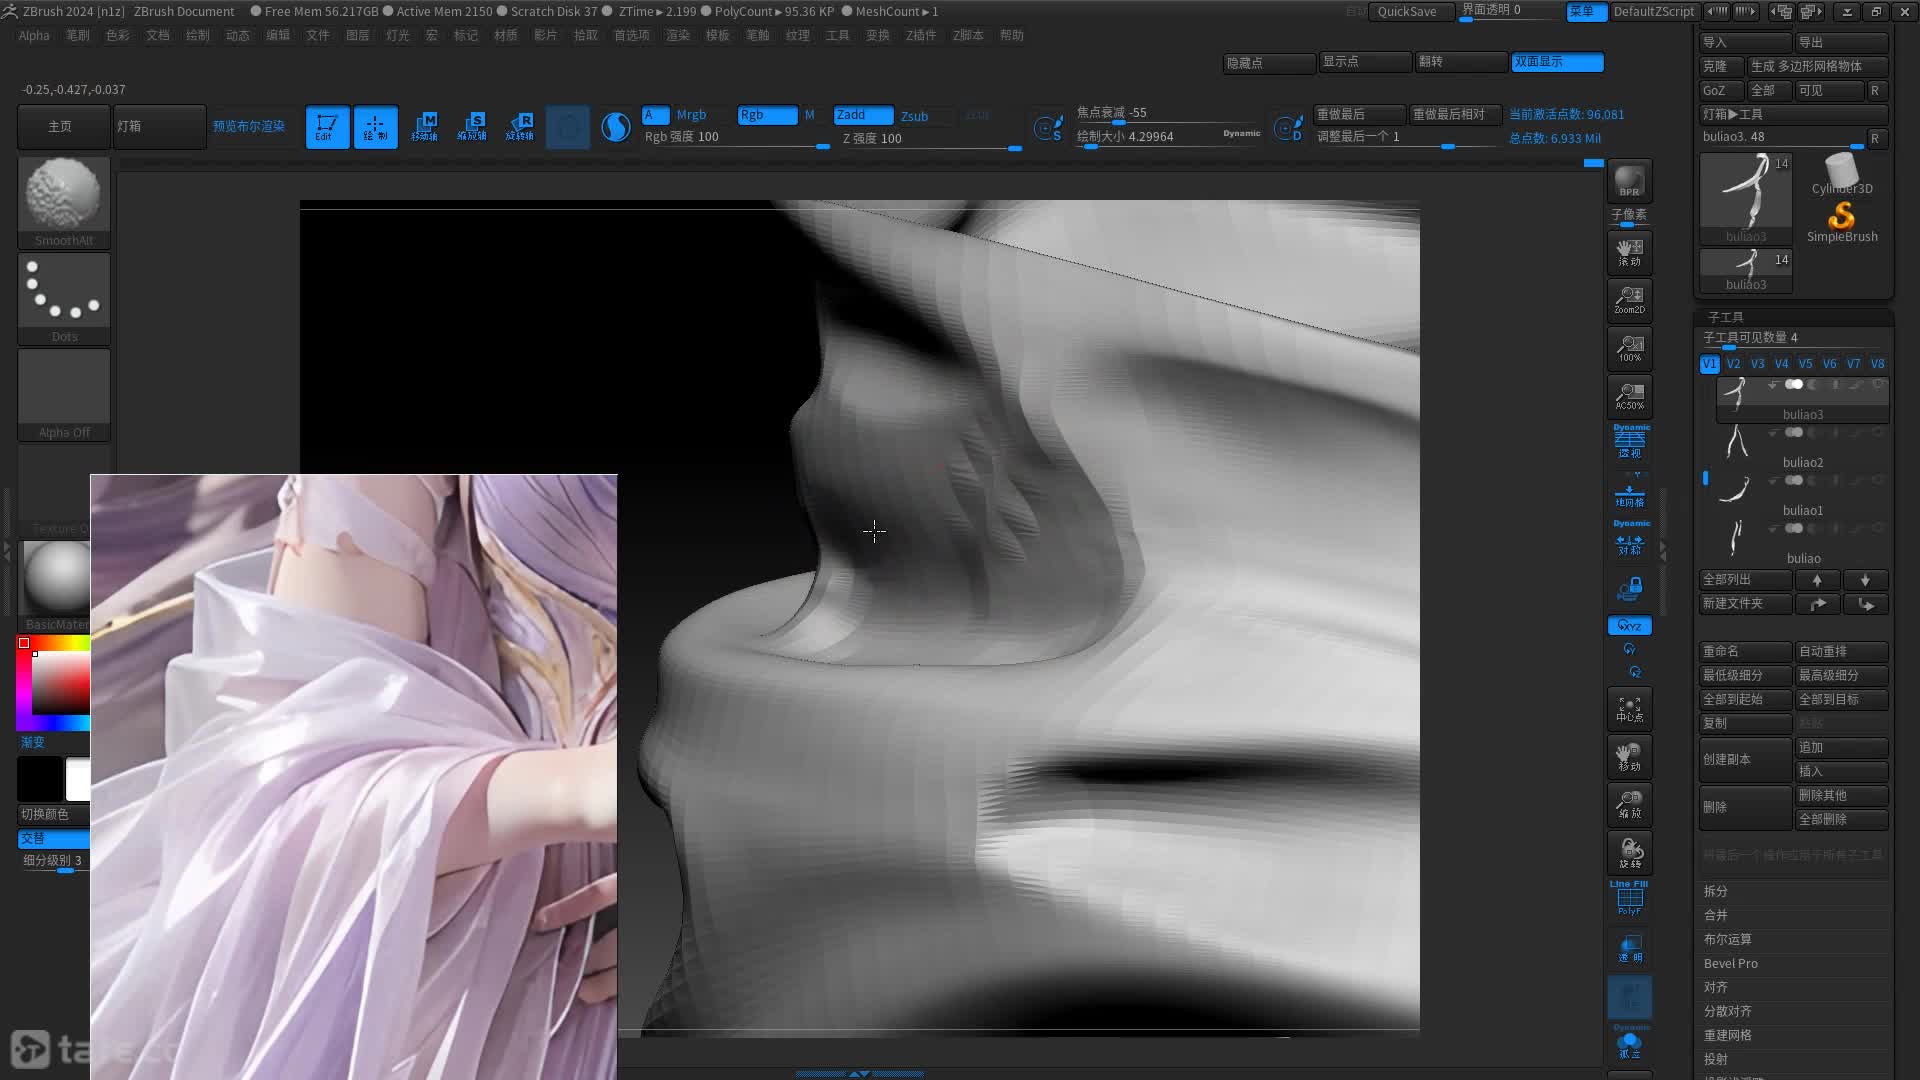
Task: Click the lock camera icon
Action: pos(1630,589)
